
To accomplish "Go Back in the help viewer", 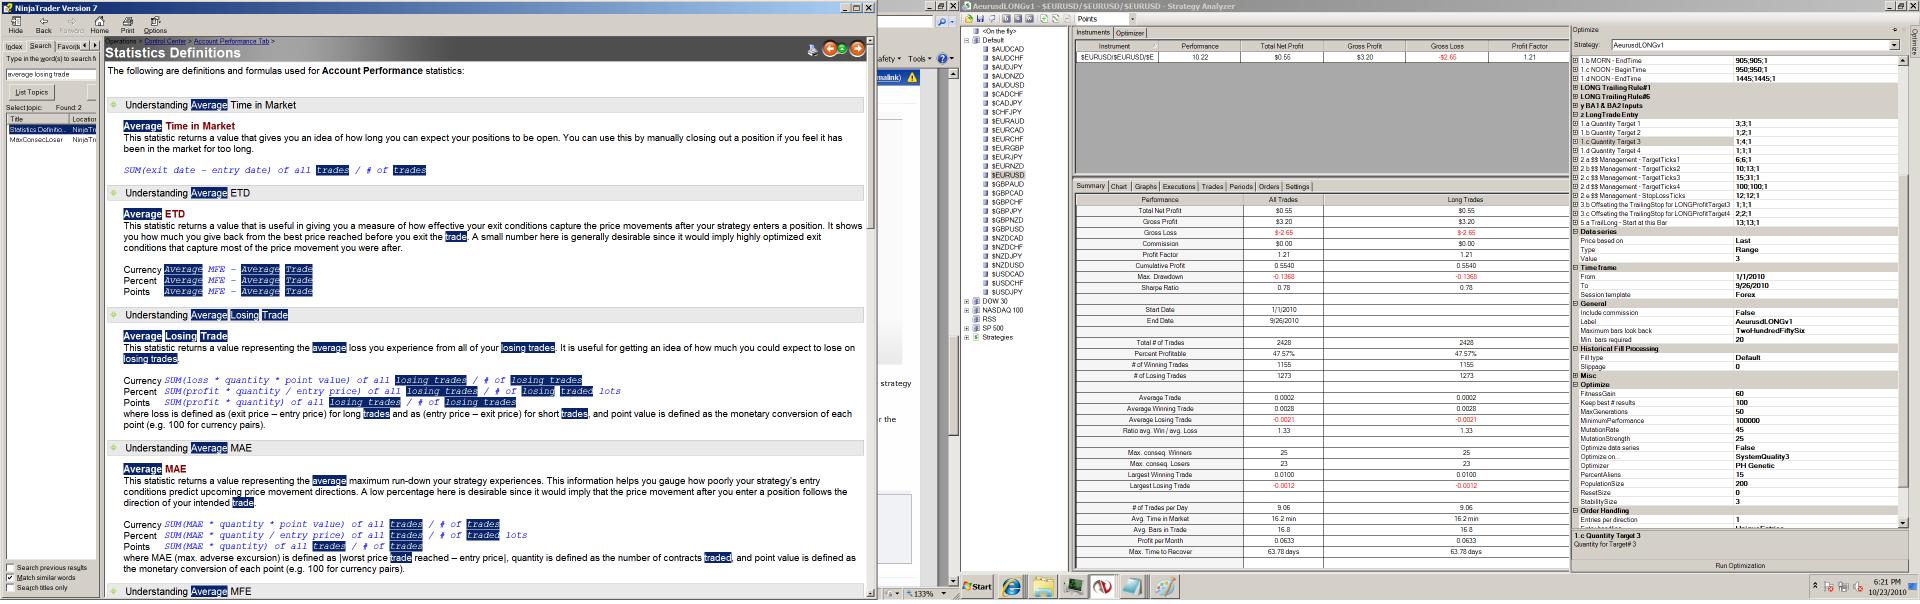I will [x=44, y=25].
